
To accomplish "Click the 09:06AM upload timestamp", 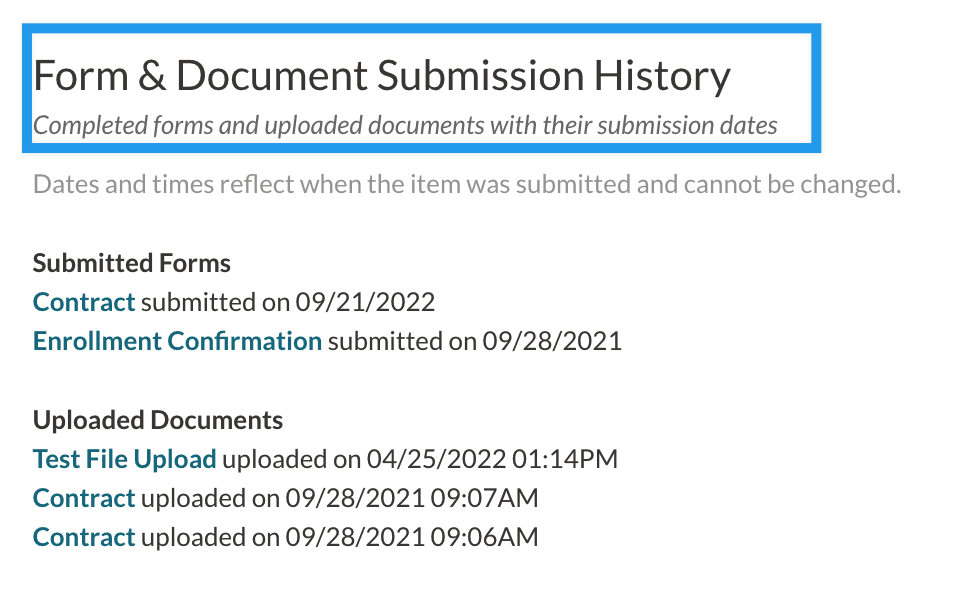I will tap(484, 537).
